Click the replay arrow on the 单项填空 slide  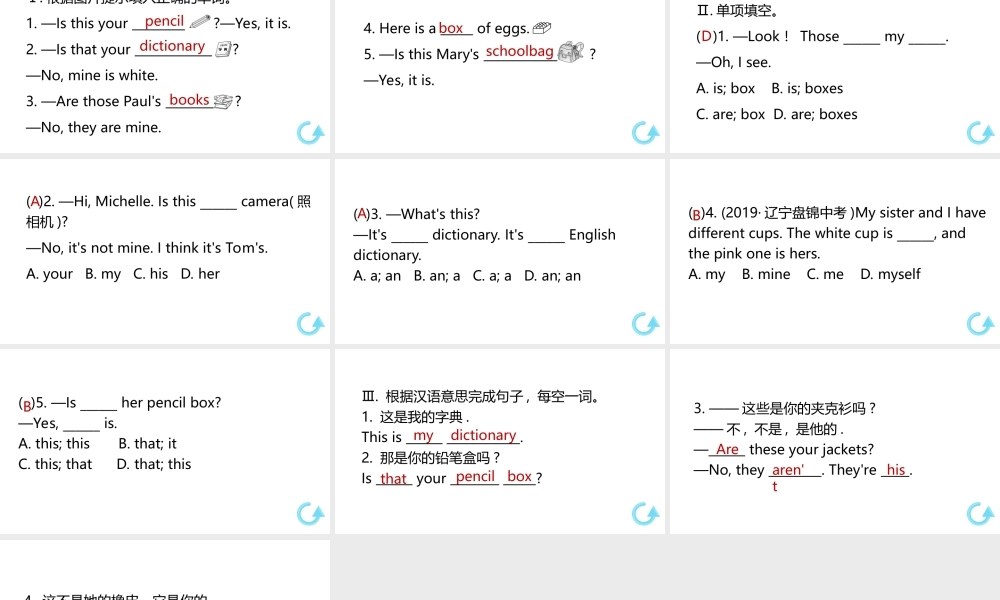[x=980, y=133]
